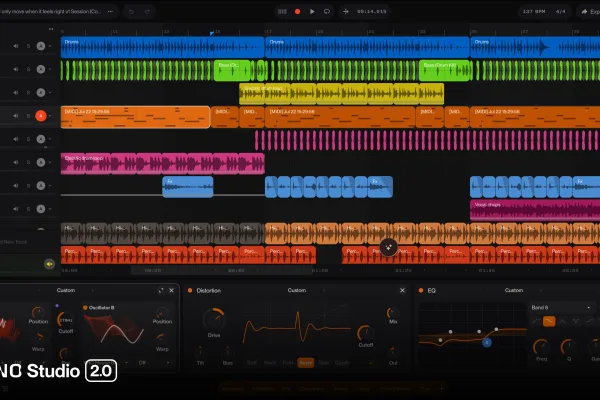Click the Undo arrow icon
The image size is (600, 400).
tap(131, 11)
